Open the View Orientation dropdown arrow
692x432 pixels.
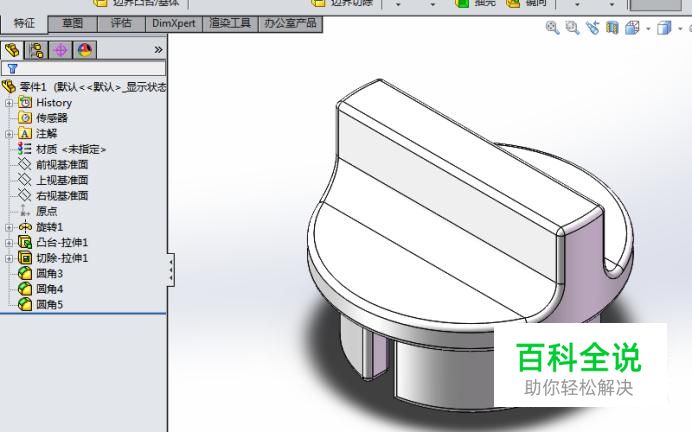coord(648,29)
